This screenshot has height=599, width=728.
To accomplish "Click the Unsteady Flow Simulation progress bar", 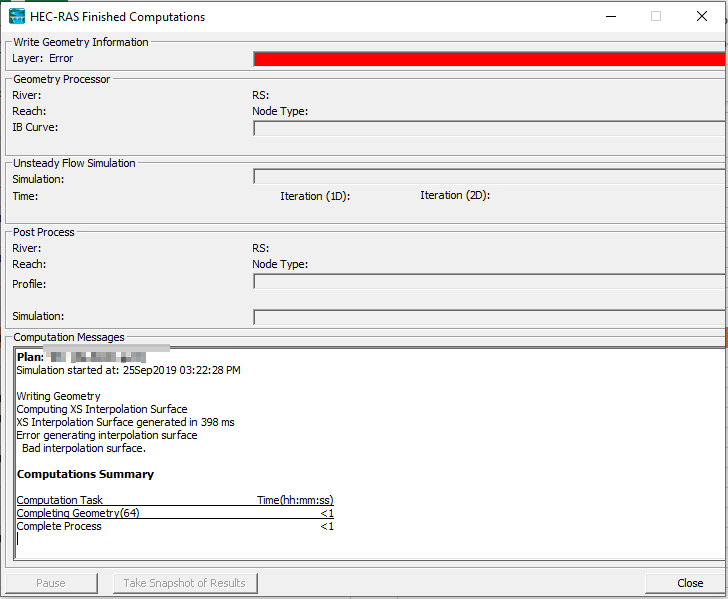I will pyautogui.click(x=490, y=177).
